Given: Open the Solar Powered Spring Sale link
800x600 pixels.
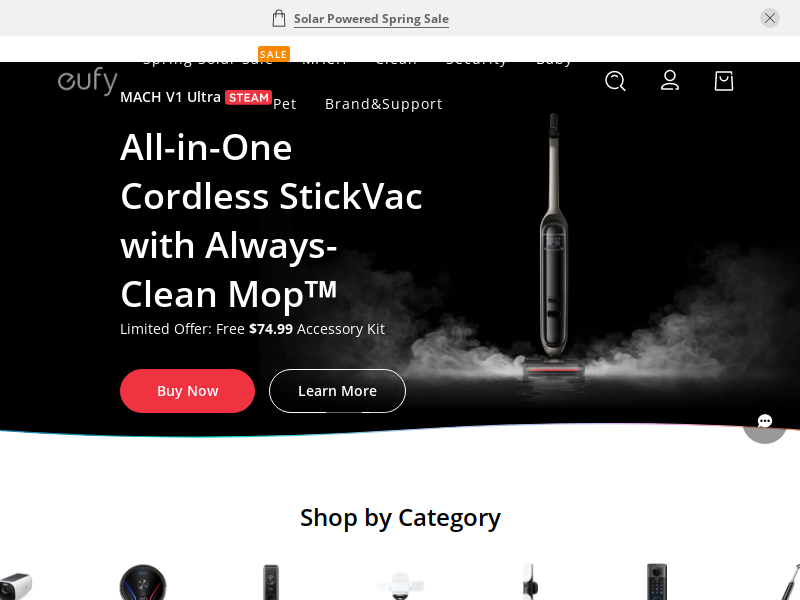Looking at the screenshot, I should (371, 19).
